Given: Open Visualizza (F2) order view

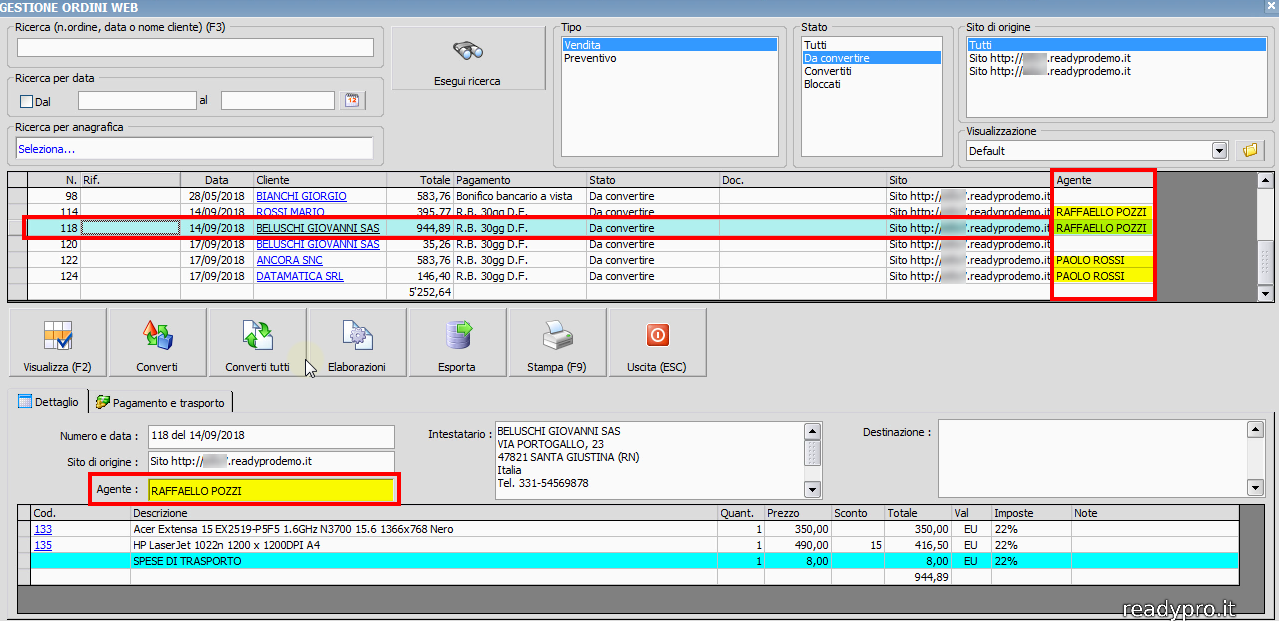Looking at the screenshot, I should click(x=56, y=342).
